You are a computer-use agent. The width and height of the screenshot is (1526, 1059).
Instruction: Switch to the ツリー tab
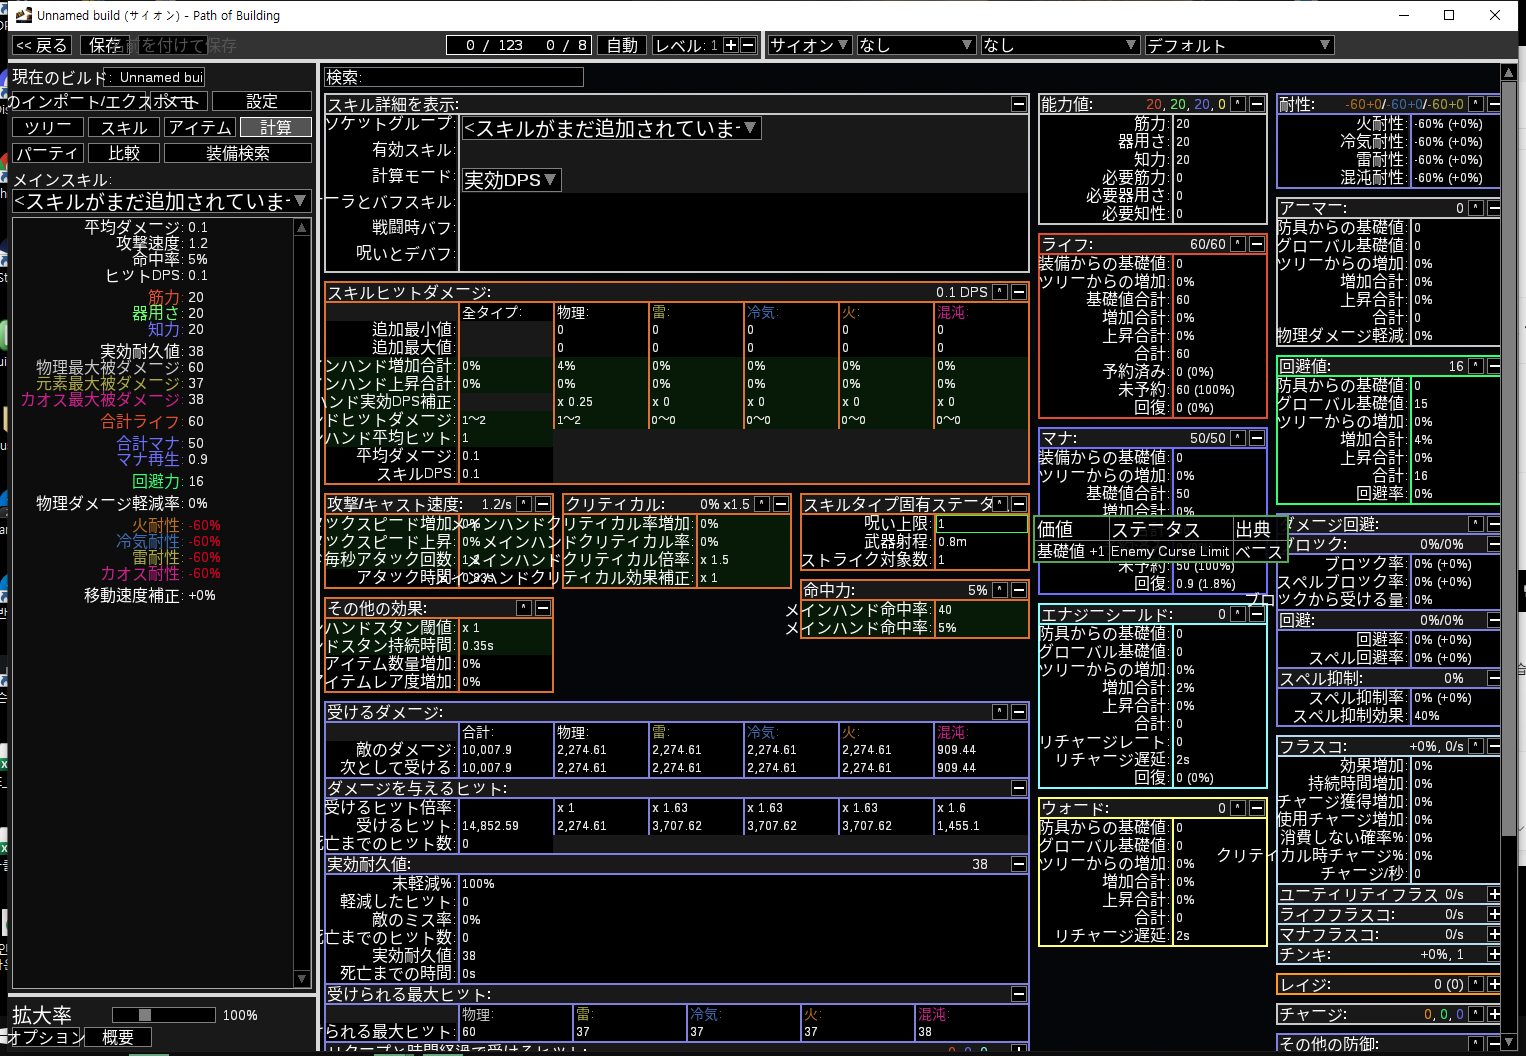tap(48, 127)
